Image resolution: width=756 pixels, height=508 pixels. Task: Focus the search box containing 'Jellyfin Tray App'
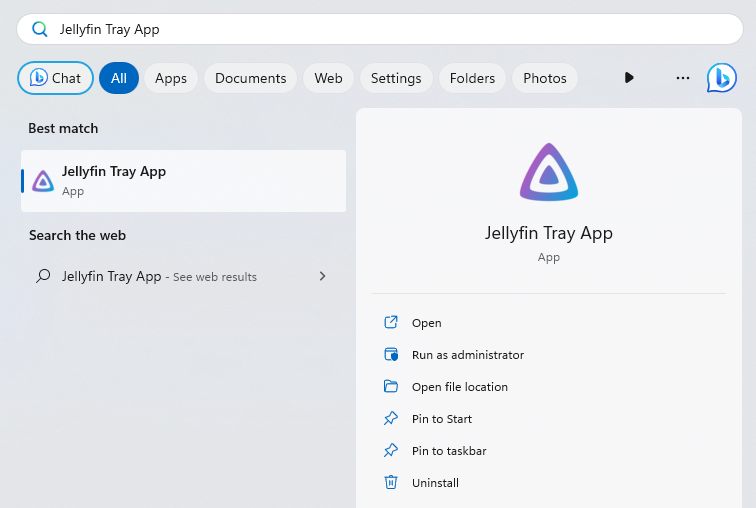pos(380,29)
